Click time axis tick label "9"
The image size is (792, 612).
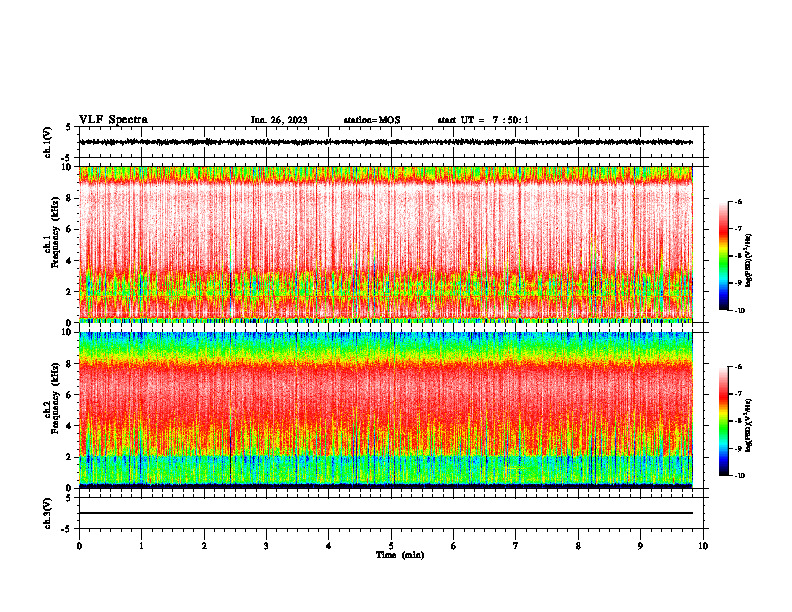(x=640, y=546)
